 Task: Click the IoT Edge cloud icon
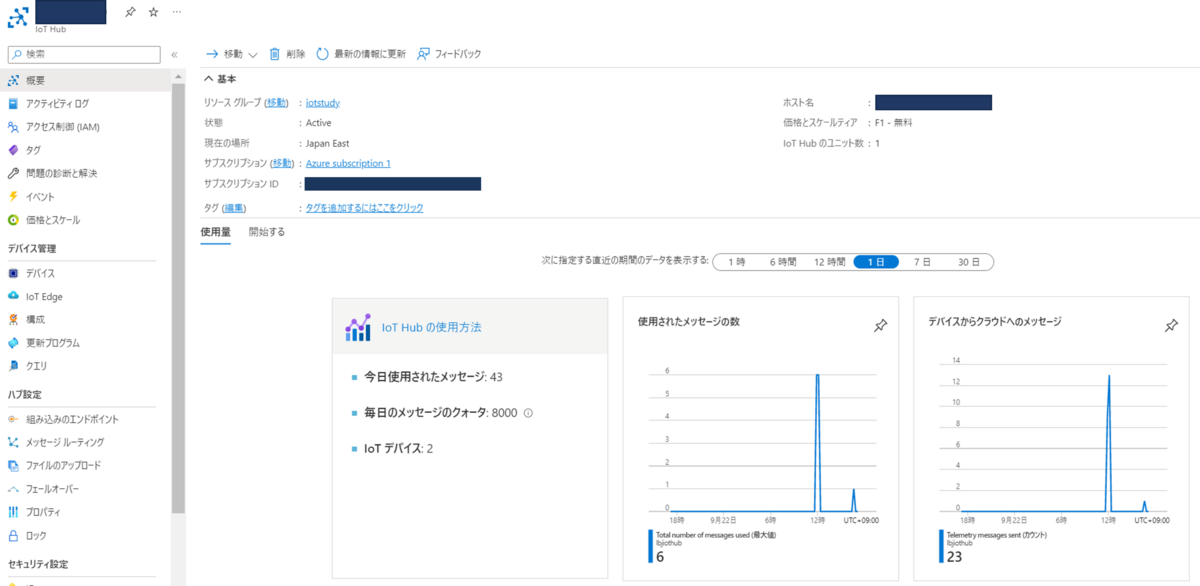(x=13, y=296)
